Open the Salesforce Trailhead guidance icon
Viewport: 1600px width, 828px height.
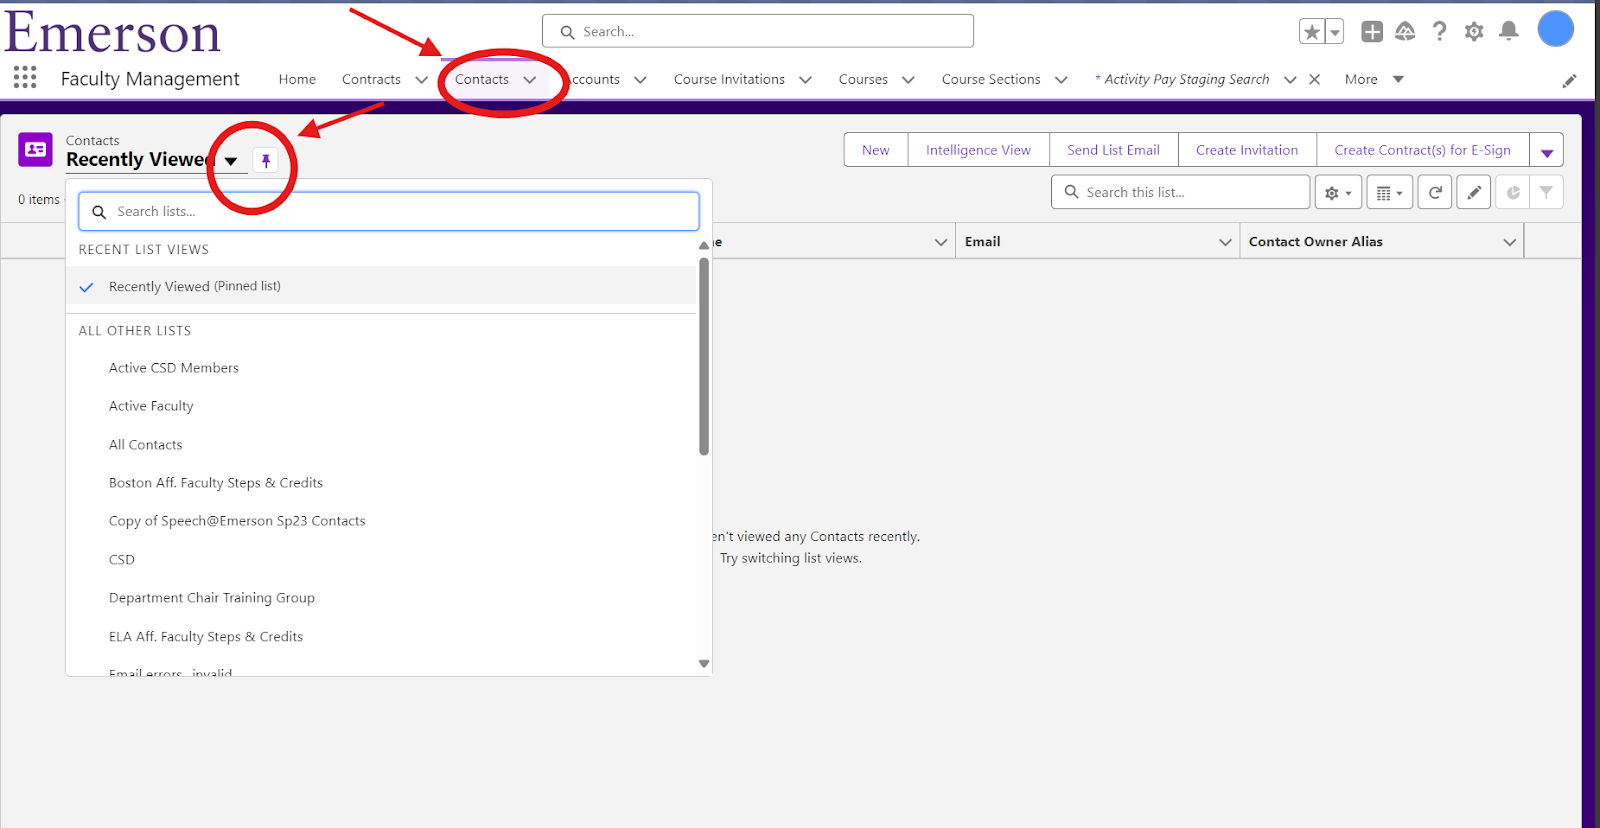[1405, 32]
